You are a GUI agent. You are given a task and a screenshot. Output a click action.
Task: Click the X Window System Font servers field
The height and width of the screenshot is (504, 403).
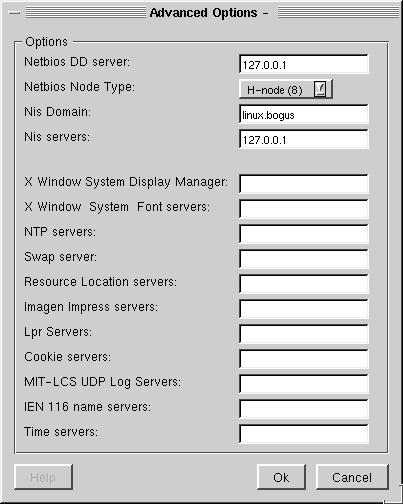pos(304,209)
